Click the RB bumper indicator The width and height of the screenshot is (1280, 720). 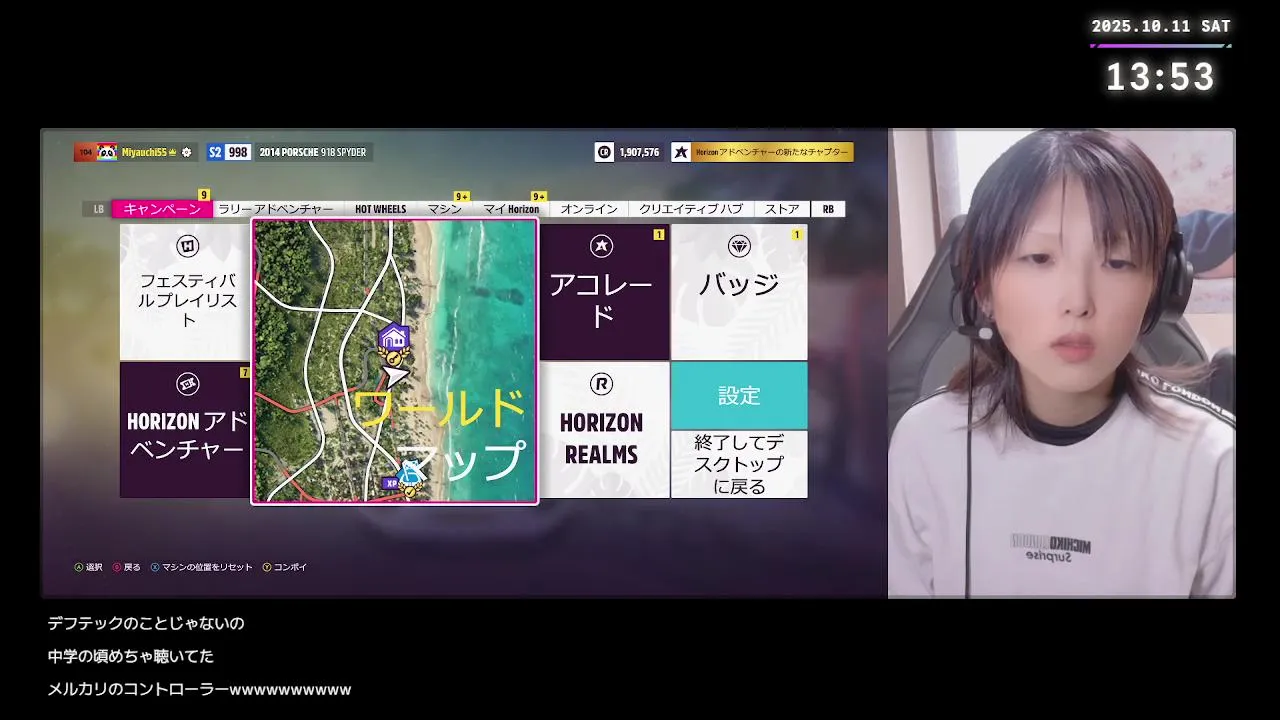click(x=828, y=209)
